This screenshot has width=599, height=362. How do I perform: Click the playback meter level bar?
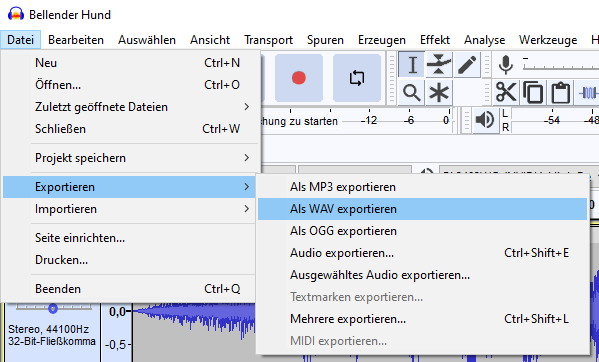point(555,120)
